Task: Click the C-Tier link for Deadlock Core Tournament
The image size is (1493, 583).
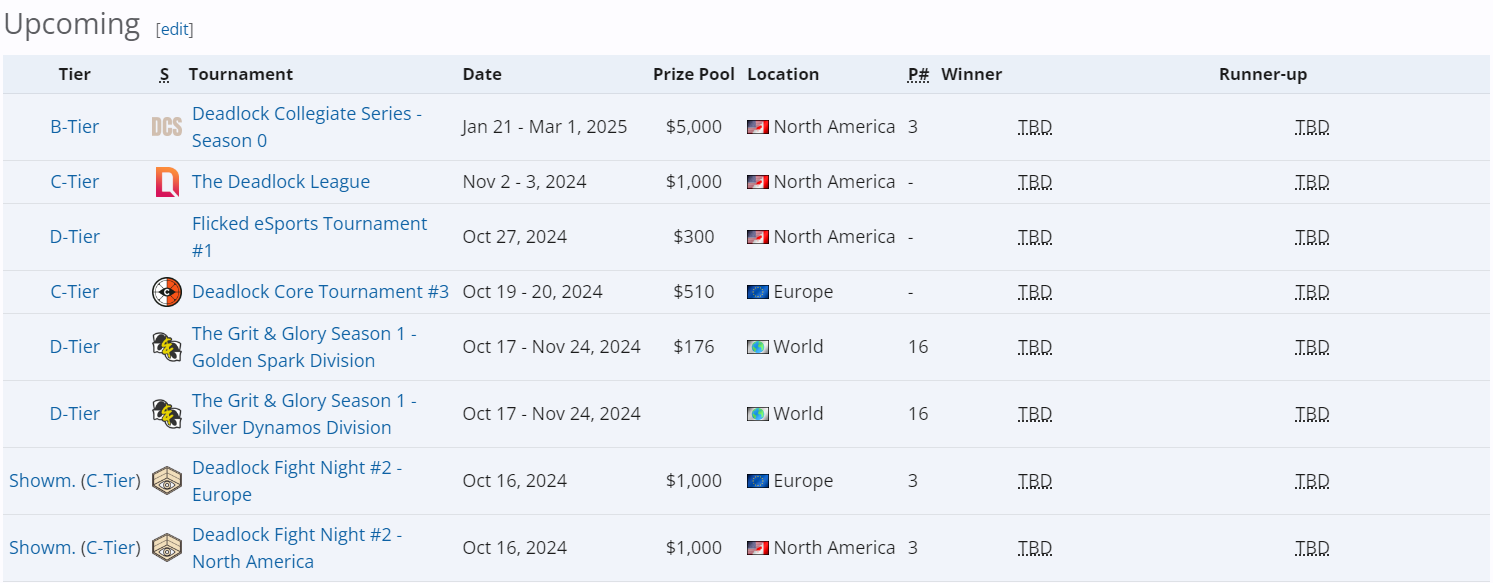Action: pyautogui.click(x=75, y=292)
